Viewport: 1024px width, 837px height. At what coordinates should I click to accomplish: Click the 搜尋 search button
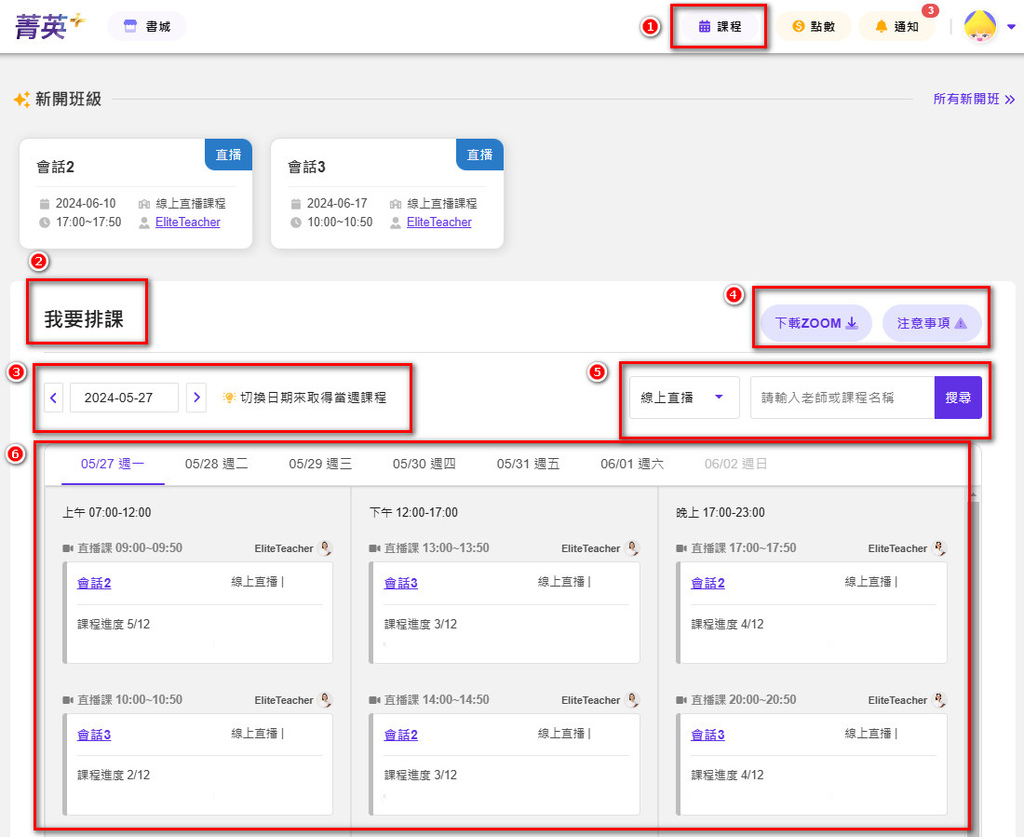[958, 397]
